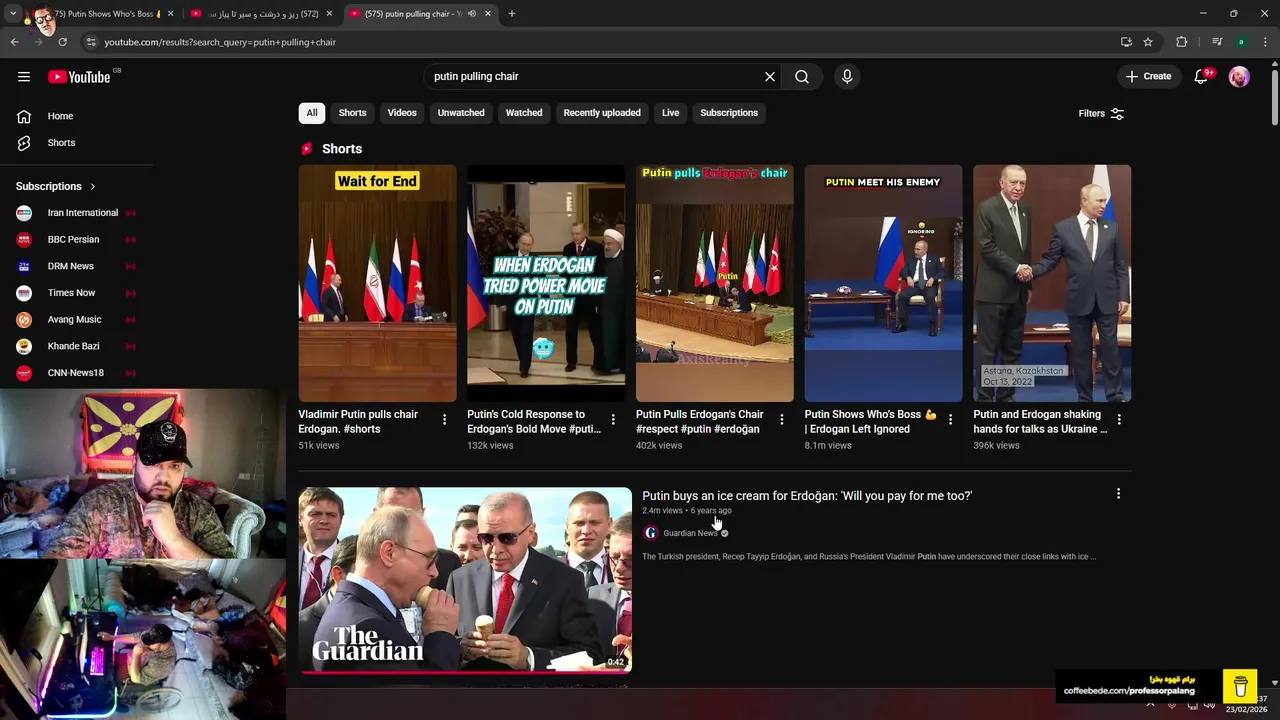Play The Guardian ice cream video thumbnail

point(465,580)
